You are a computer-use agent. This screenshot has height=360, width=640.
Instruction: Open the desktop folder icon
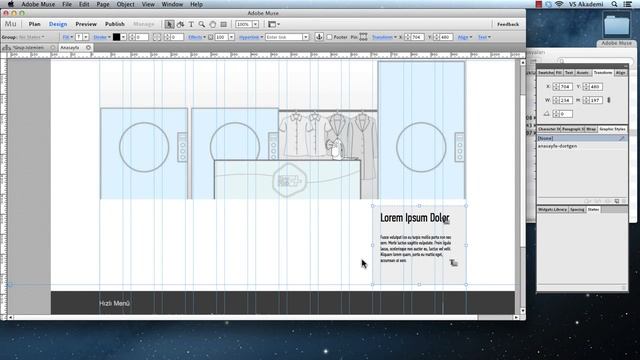tap(616, 25)
